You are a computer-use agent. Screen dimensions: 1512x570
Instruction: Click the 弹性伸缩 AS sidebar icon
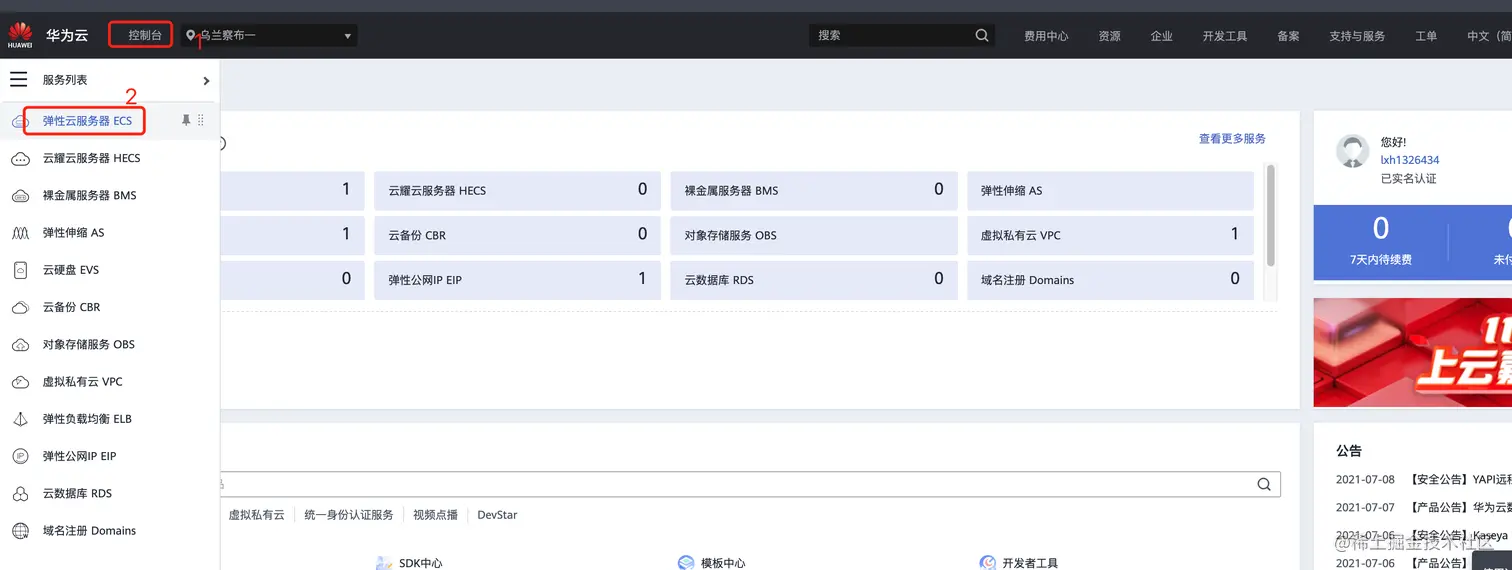coord(19,233)
